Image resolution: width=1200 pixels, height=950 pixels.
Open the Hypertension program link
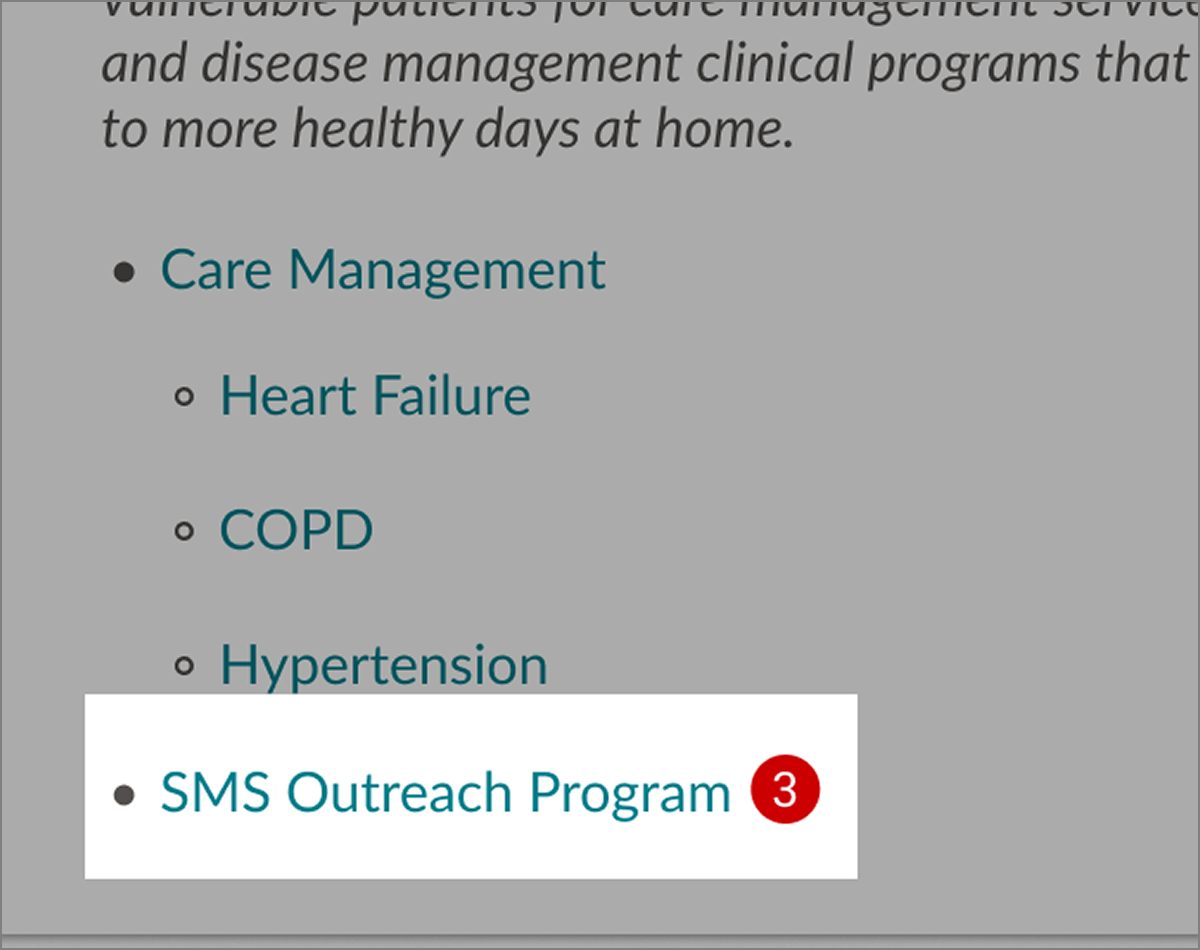click(x=383, y=665)
